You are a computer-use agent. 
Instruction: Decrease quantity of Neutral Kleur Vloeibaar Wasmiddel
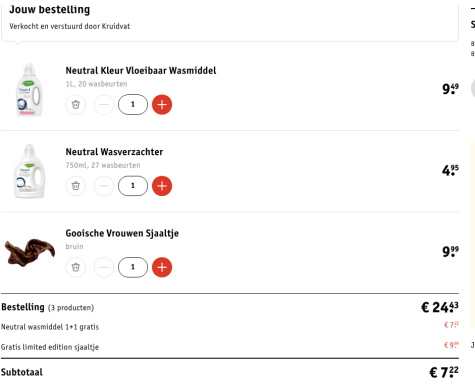point(104,105)
